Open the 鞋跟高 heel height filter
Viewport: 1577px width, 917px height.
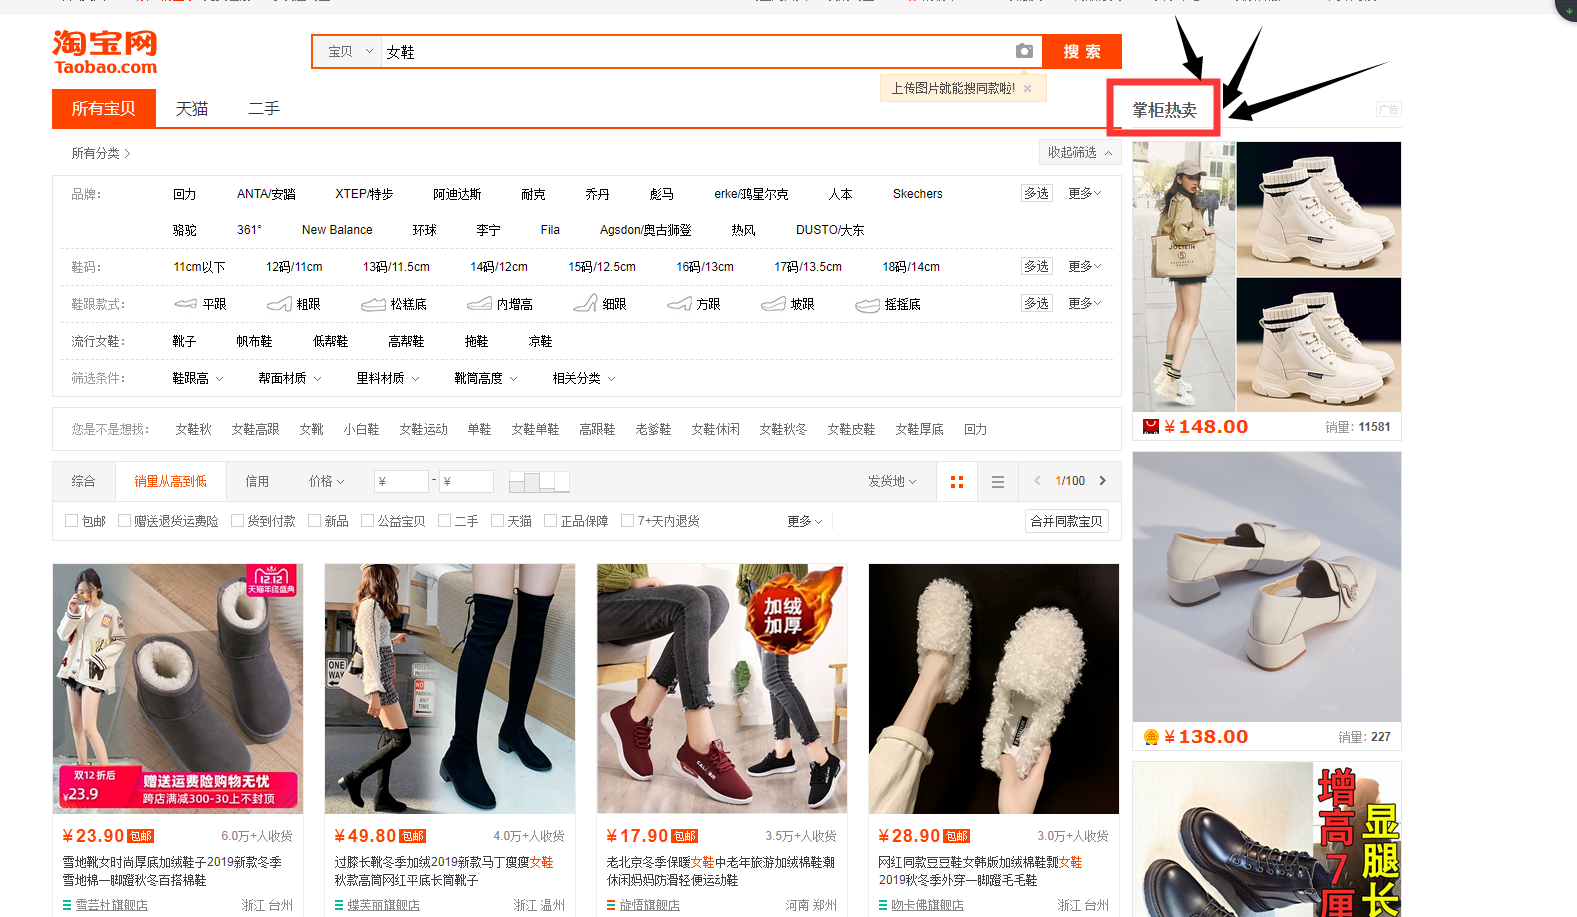(x=198, y=379)
